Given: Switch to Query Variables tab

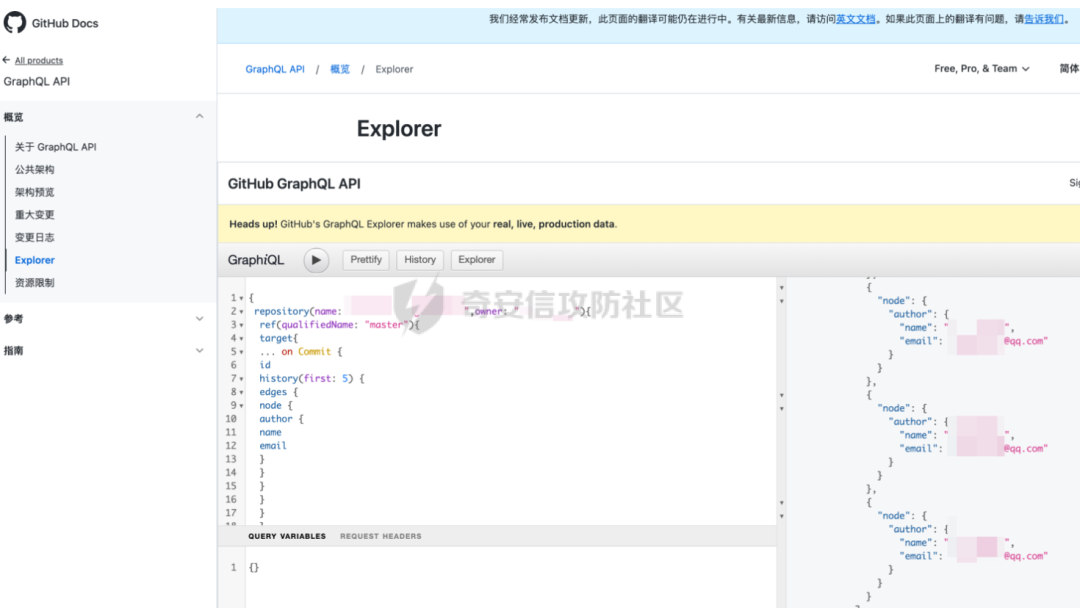Looking at the screenshot, I should pos(287,536).
